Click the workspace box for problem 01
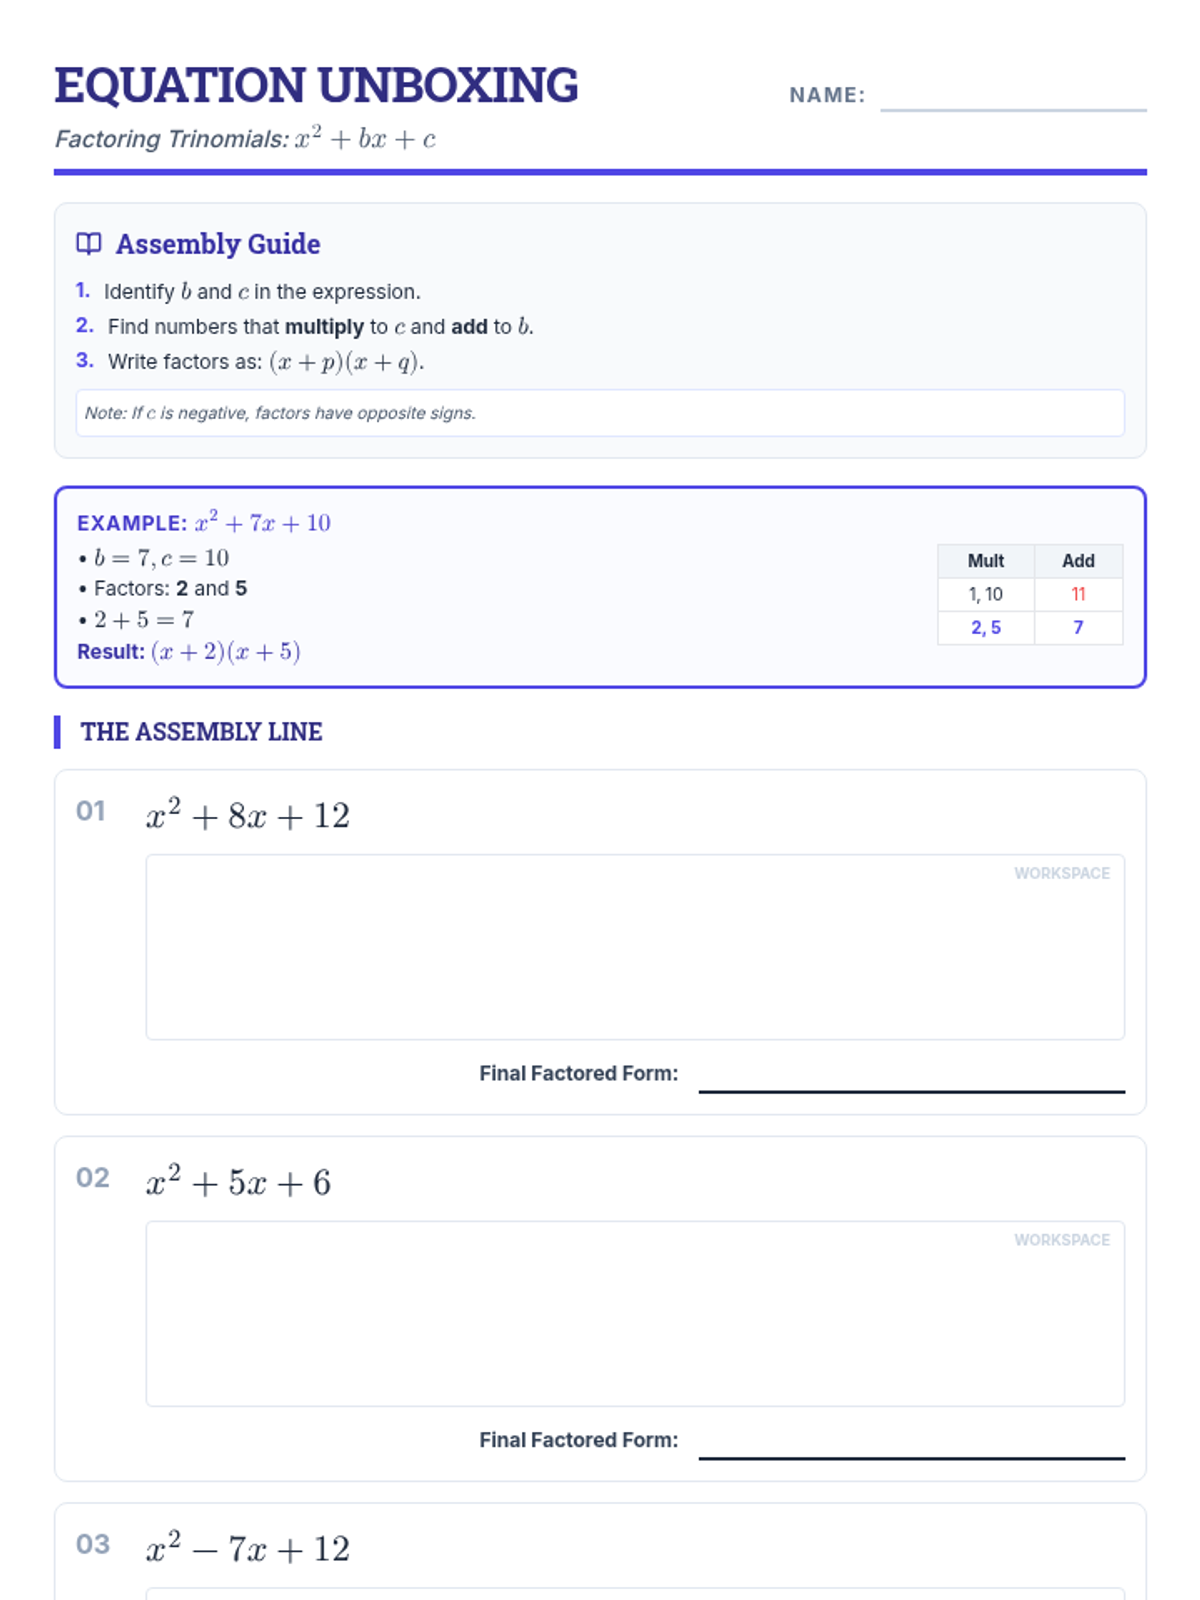Image resolution: width=1200 pixels, height=1600 pixels. [635, 947]
